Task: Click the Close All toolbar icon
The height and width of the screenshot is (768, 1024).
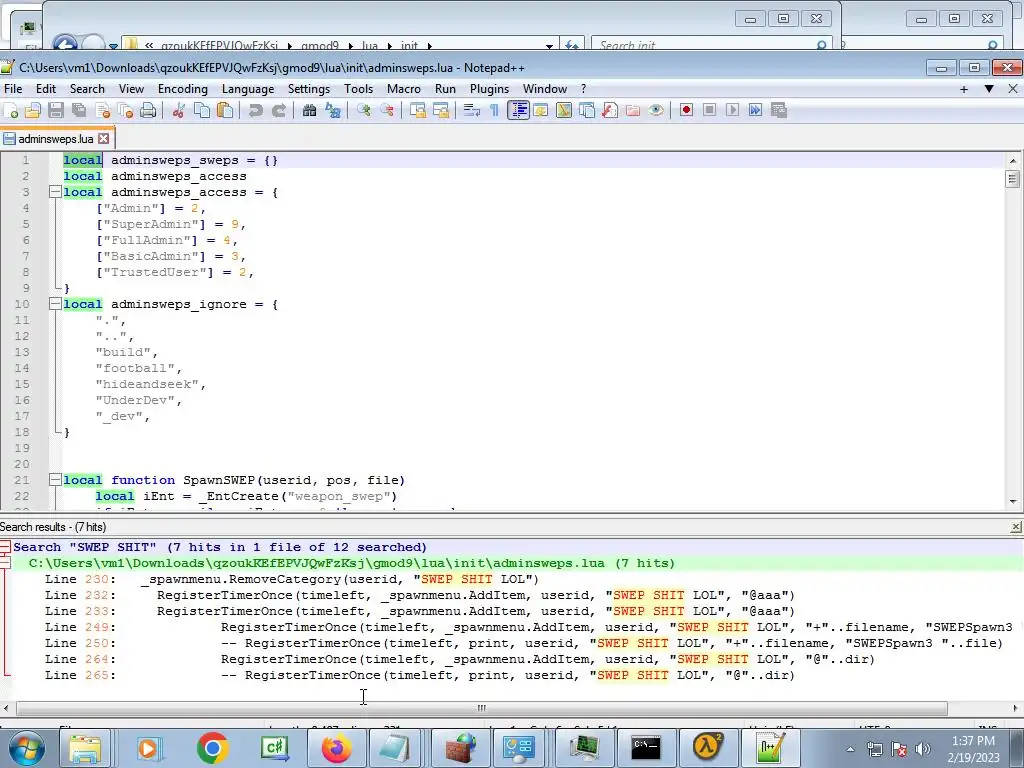Action: pos(125,110)
